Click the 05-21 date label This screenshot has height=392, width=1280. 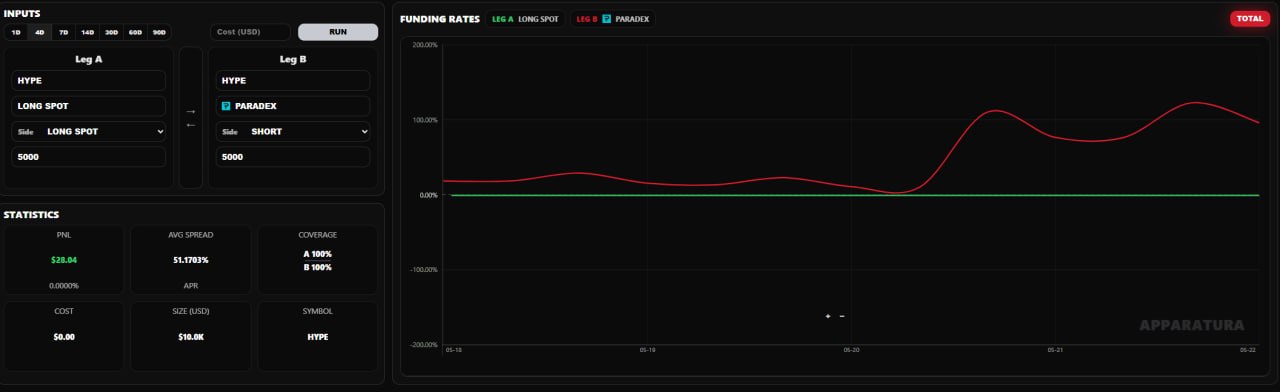click(1054, 351)
